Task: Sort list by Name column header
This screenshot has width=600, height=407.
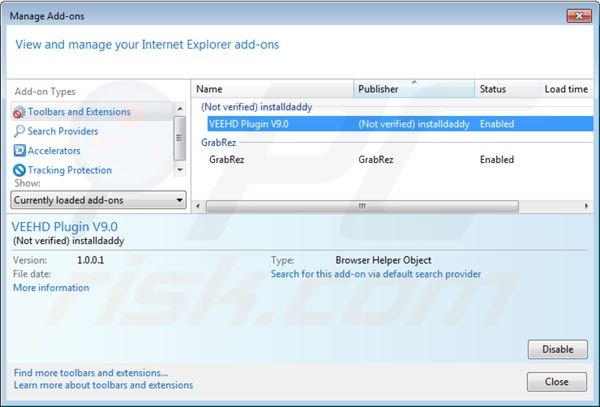Action: coord(272,89)
